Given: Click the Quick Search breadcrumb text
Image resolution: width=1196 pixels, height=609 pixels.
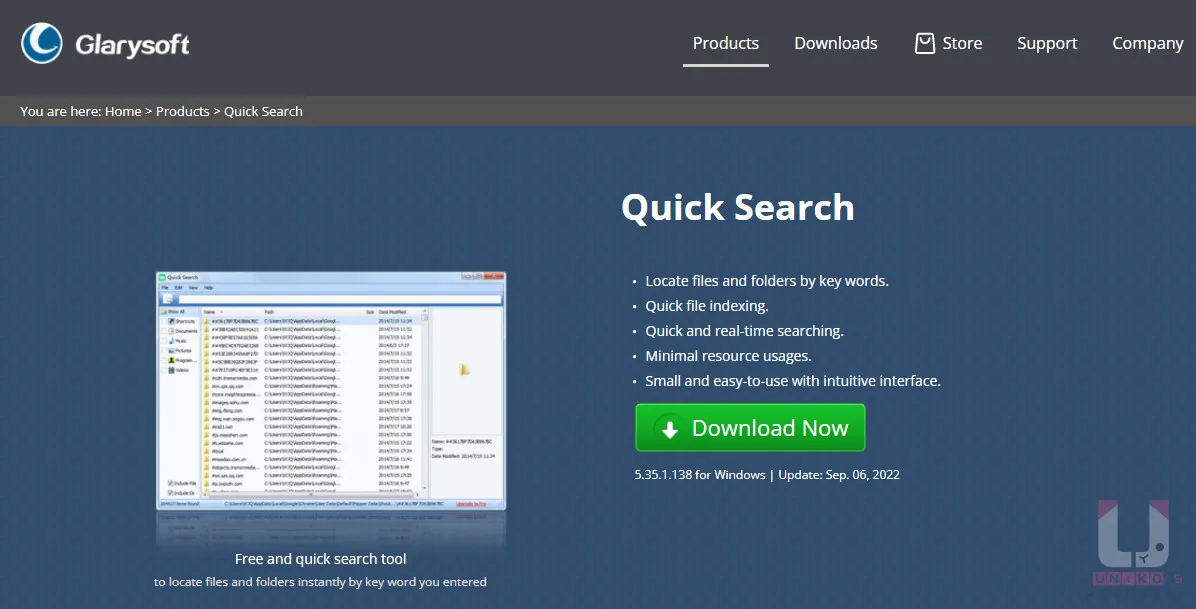Looking at the screenshot, I should (263, 111).
